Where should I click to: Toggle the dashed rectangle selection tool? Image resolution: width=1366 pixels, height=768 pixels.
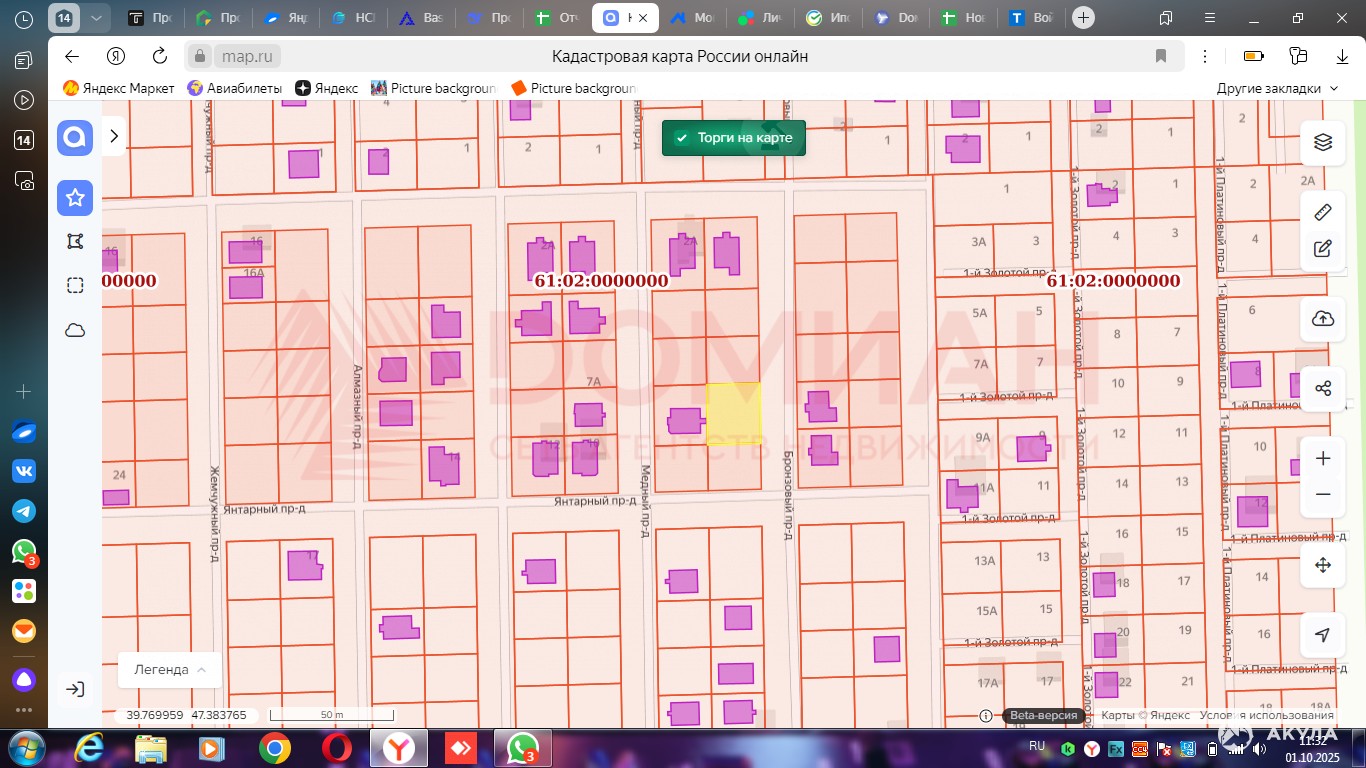coord(75,286)
